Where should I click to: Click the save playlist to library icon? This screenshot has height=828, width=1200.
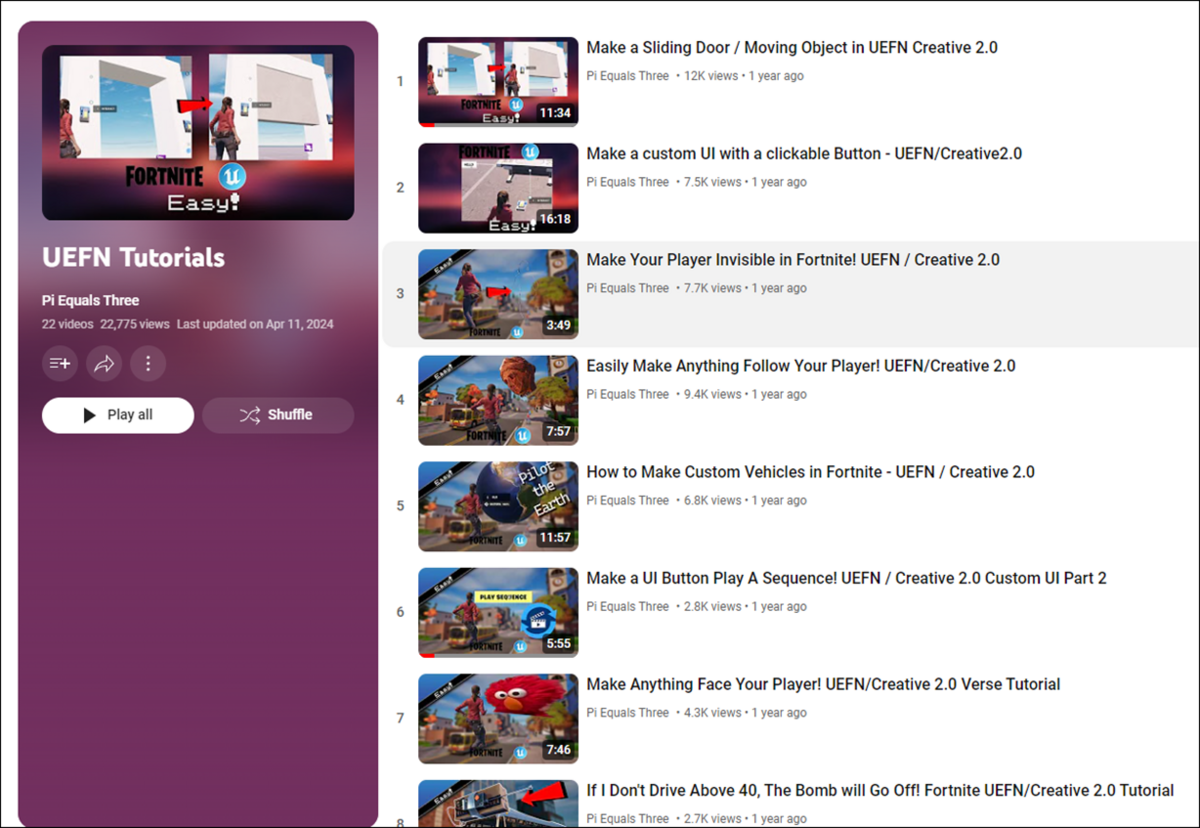coord(60,364)
